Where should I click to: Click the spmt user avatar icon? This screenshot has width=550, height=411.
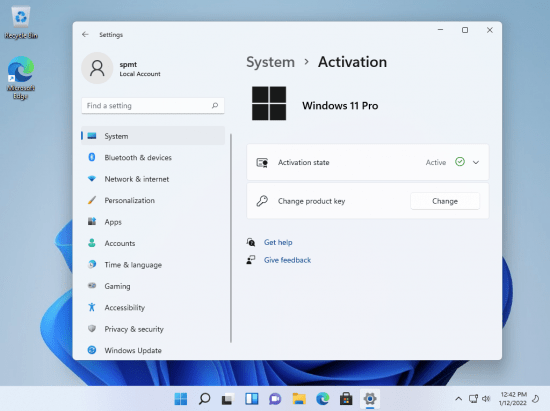coord(97,68)
